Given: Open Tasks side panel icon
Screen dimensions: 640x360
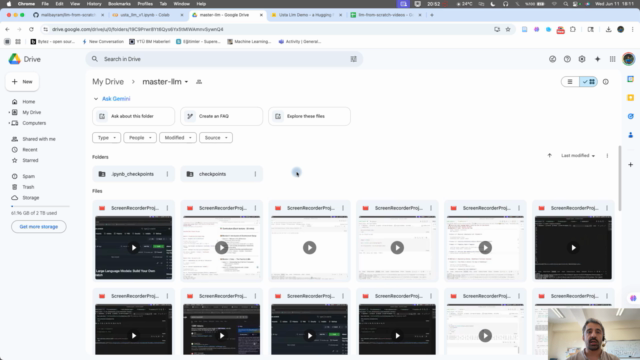Looking at the screenshot, I should pos(631,116).
